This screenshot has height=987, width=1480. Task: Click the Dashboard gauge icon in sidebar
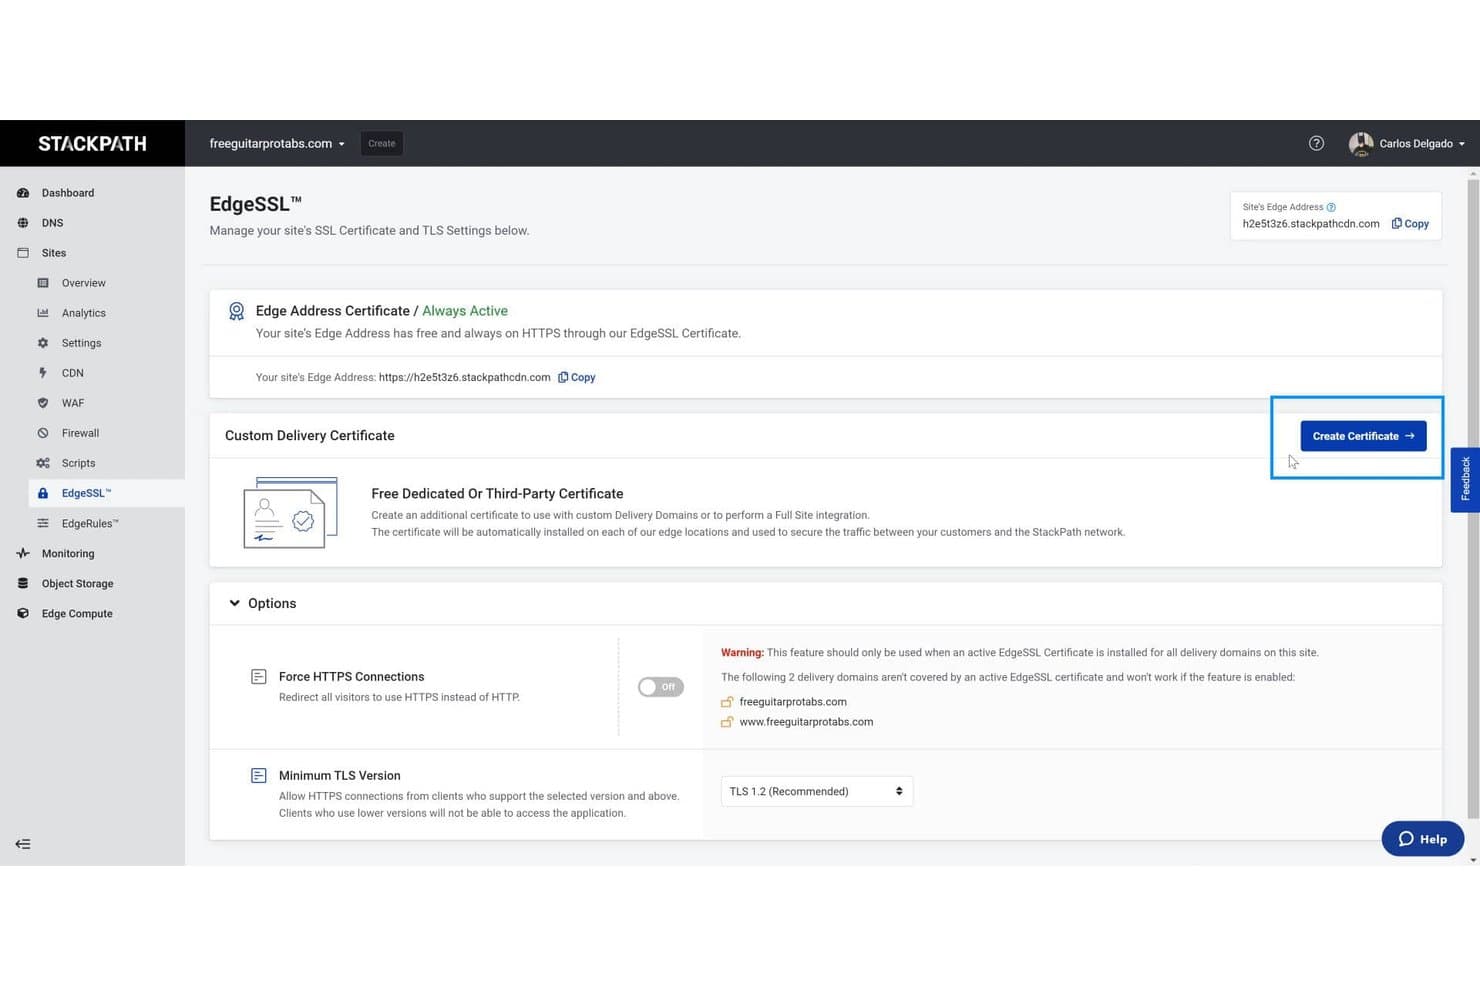pos(23,193)
